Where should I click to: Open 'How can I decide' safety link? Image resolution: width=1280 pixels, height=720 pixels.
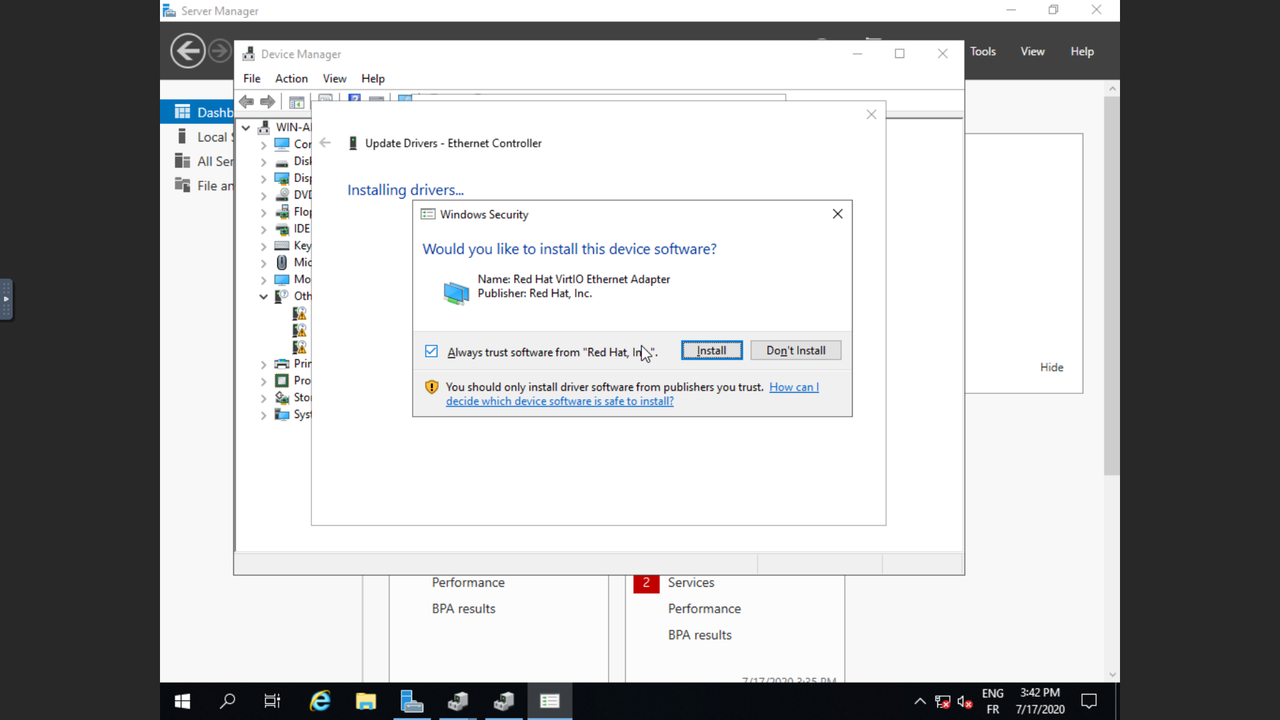pyautogui.click(x=632, y=394)
